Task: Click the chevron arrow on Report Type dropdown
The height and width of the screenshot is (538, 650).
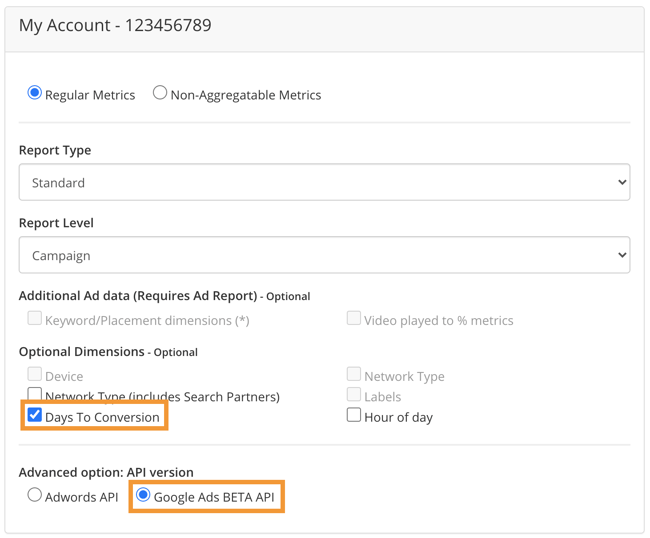Action: (x=621, y=183)
